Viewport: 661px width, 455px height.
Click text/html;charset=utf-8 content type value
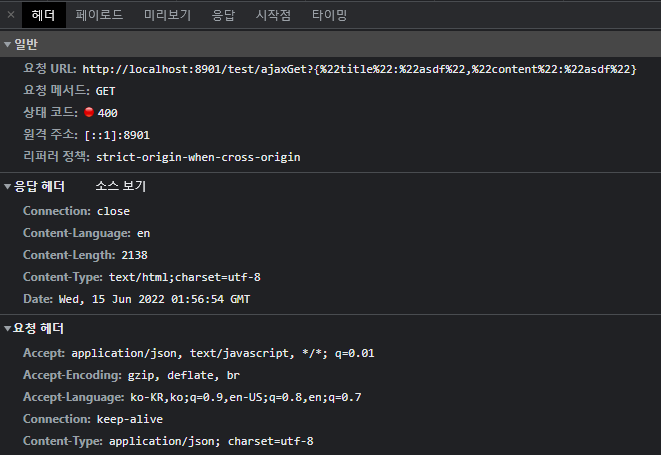(185, 277)
